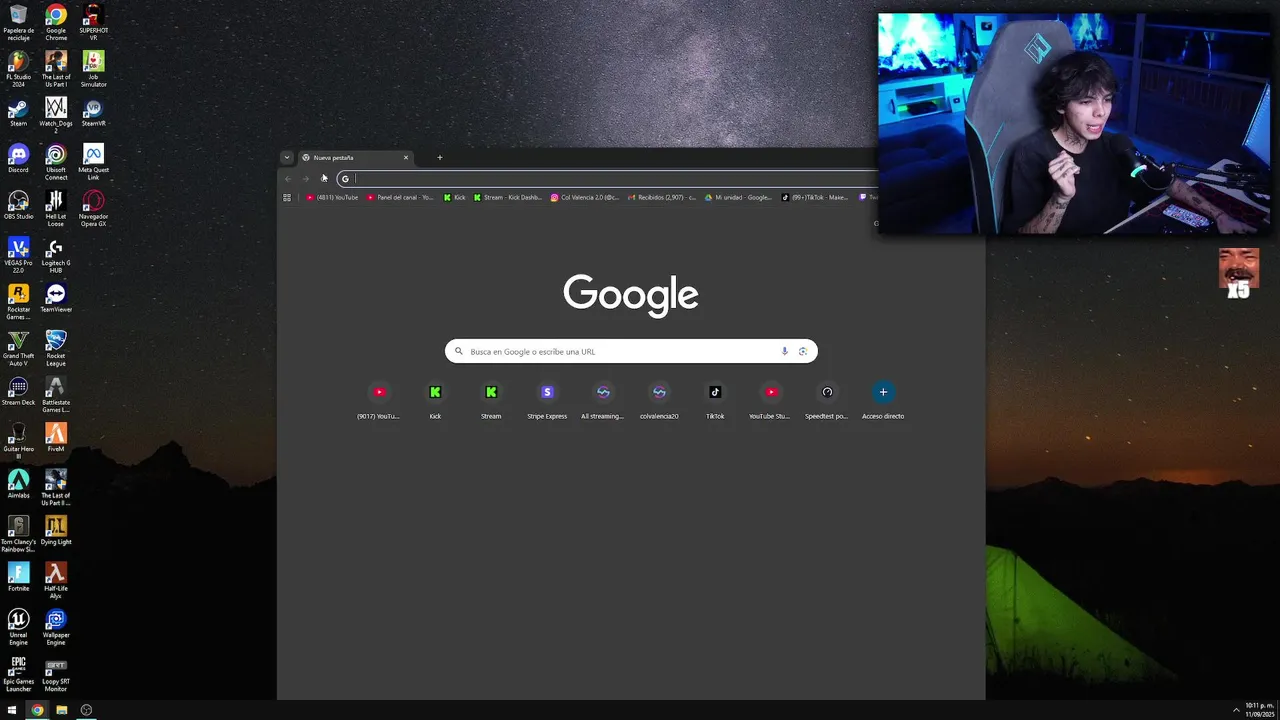Open the Unreal Engine desktop icon
This screenshot has height=720, width=1280.
pos(18,627)
